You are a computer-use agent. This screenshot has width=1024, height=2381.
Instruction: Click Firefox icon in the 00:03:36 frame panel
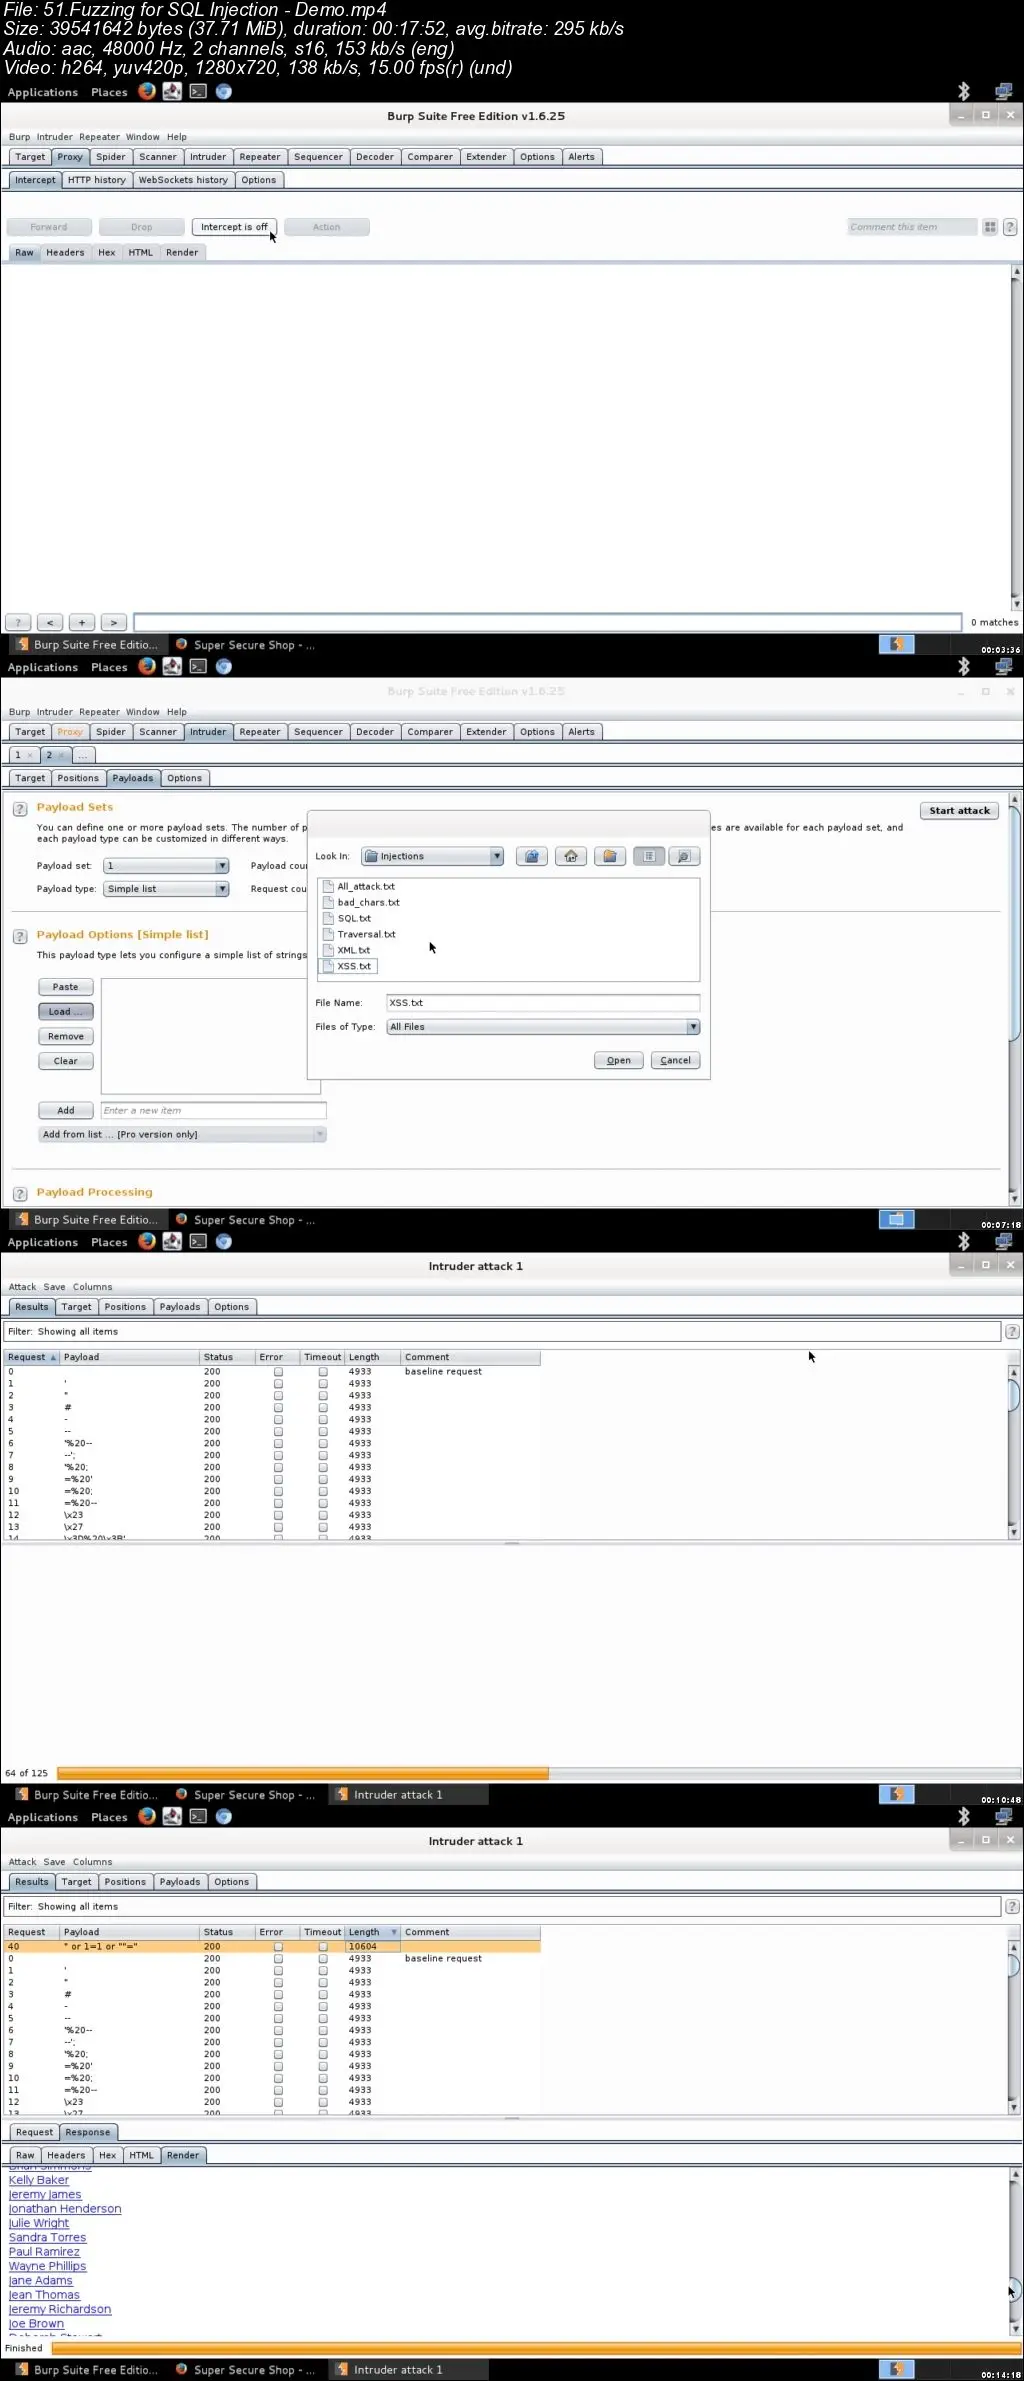(147, 91)
